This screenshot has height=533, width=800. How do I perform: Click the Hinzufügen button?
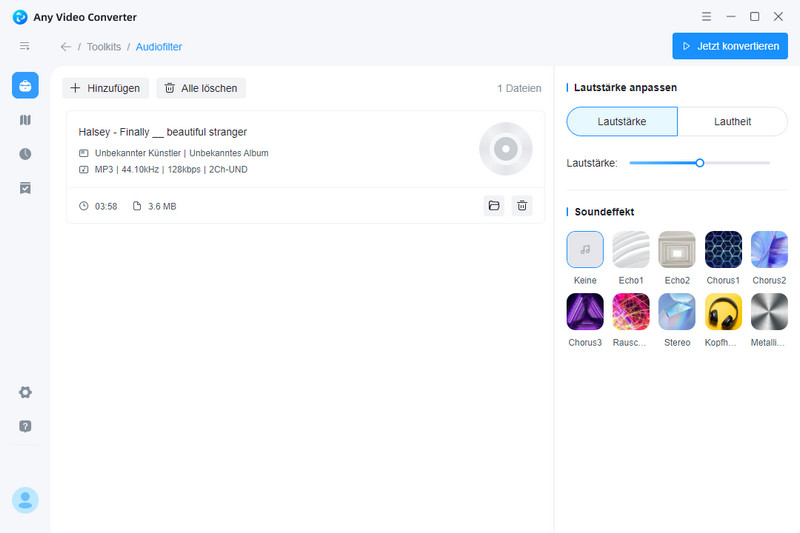(x=106, y=88)
